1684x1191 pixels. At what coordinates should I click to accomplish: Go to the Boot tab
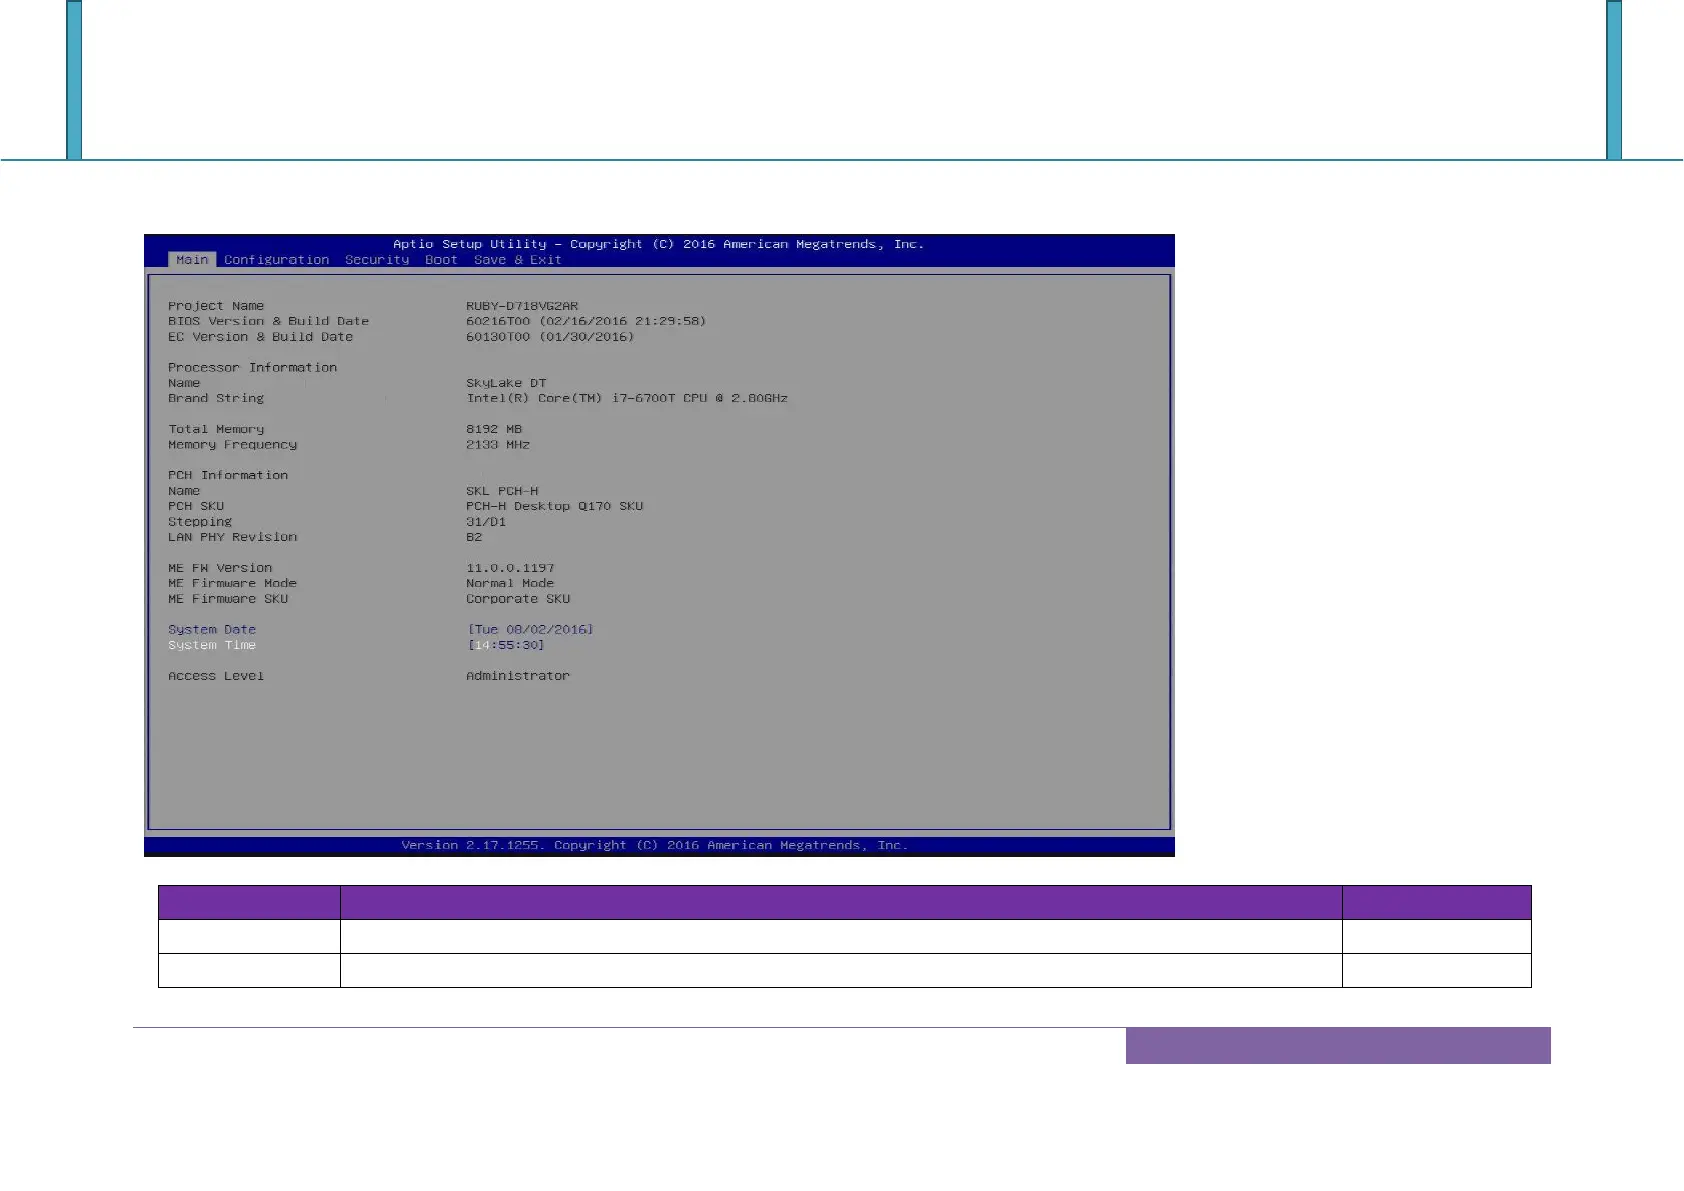[441, 260]
